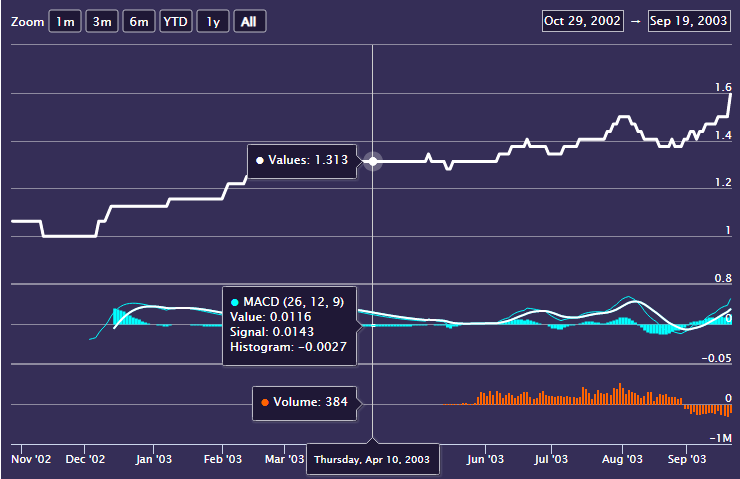
Task: Edit the start date Oct 29, 2002
Action: click(x=582, y=20)
